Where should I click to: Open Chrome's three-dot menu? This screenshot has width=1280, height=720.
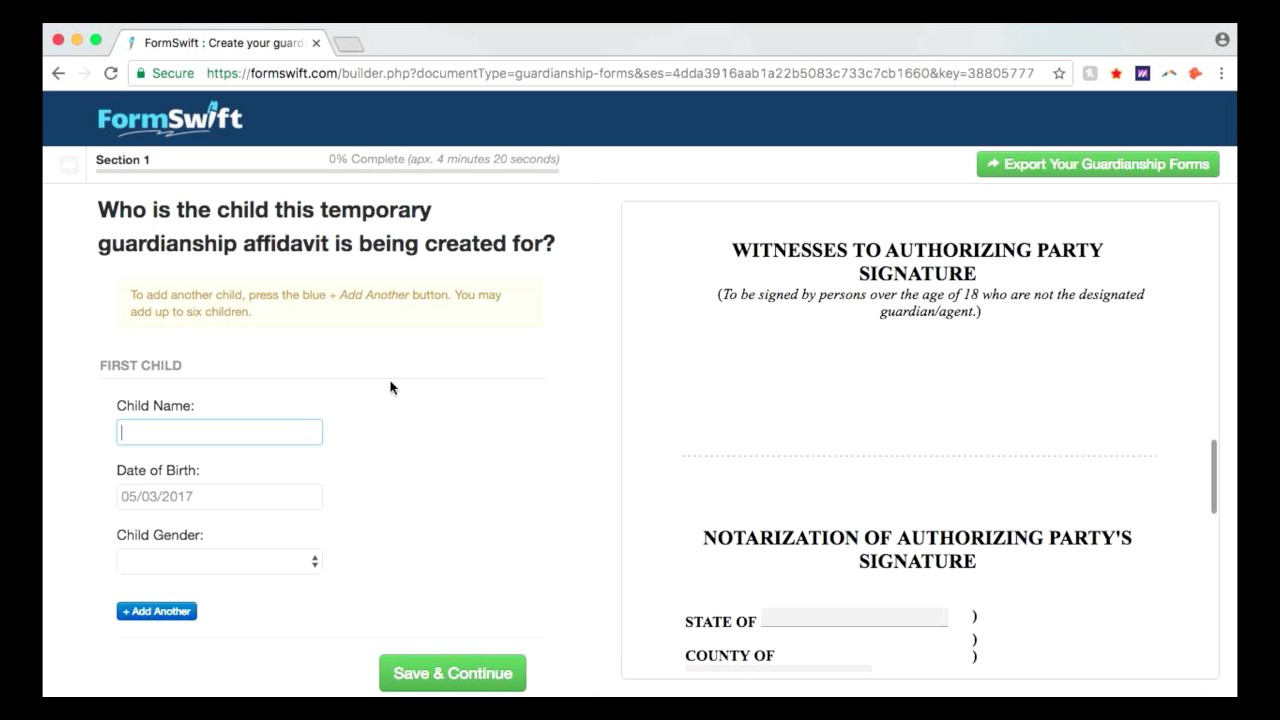[1221, 73]
